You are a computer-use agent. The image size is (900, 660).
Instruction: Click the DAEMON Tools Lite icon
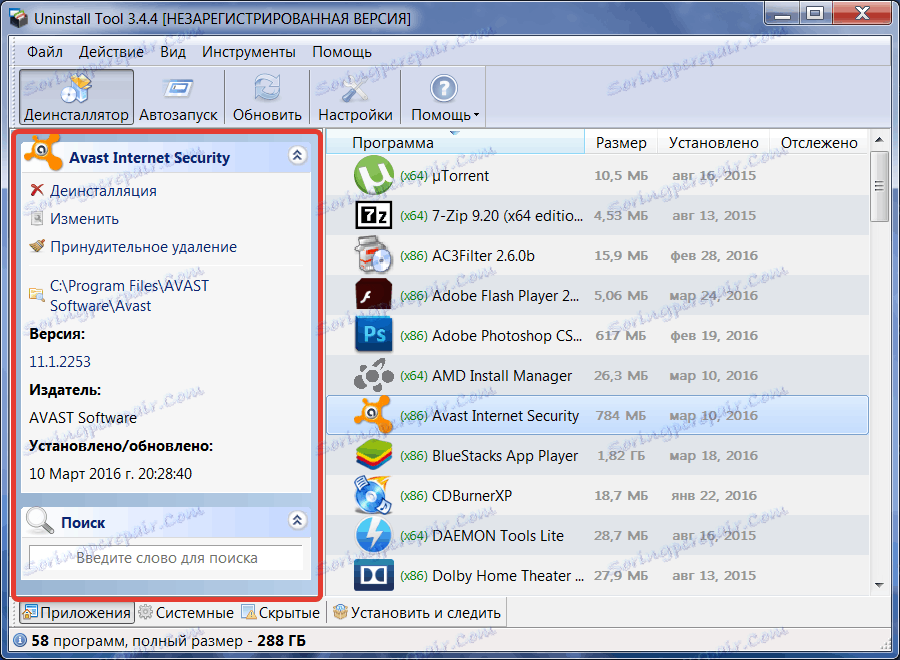[x=374, y=535]
